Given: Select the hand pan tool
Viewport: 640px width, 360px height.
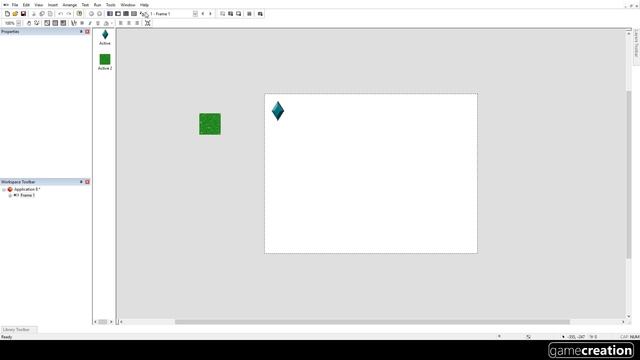Looking at the screenshot, I should tap(29, 23).
